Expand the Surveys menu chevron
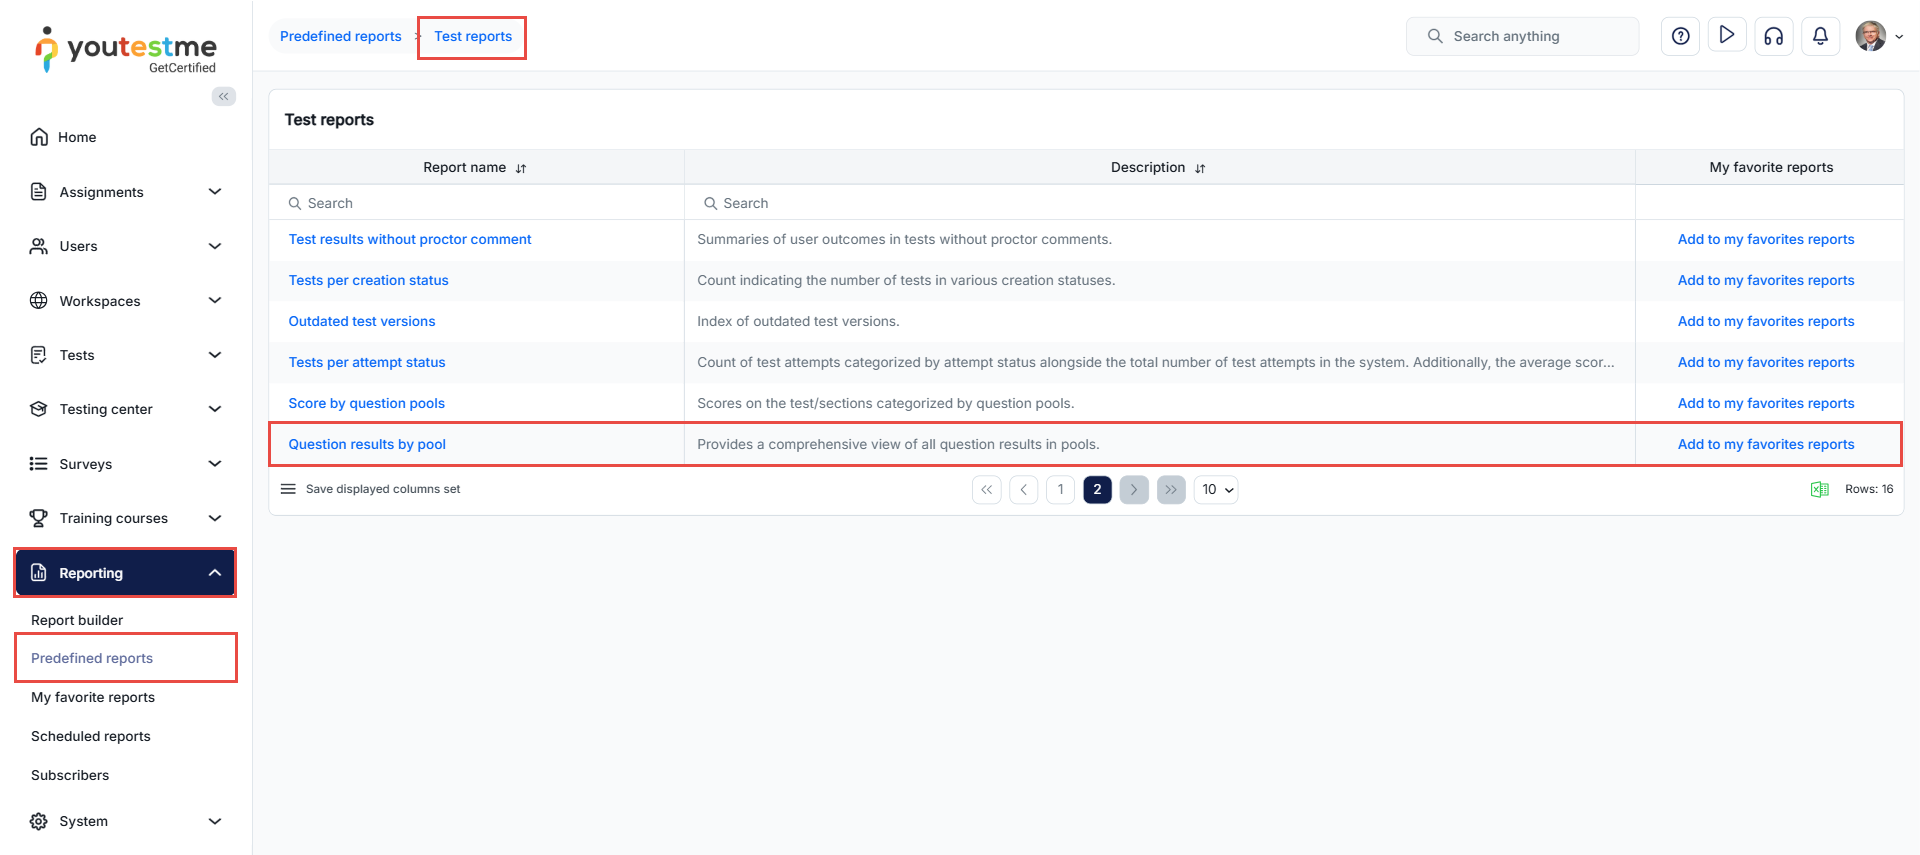This screenshot has height=855, width=1920. (x=215, y=464)
